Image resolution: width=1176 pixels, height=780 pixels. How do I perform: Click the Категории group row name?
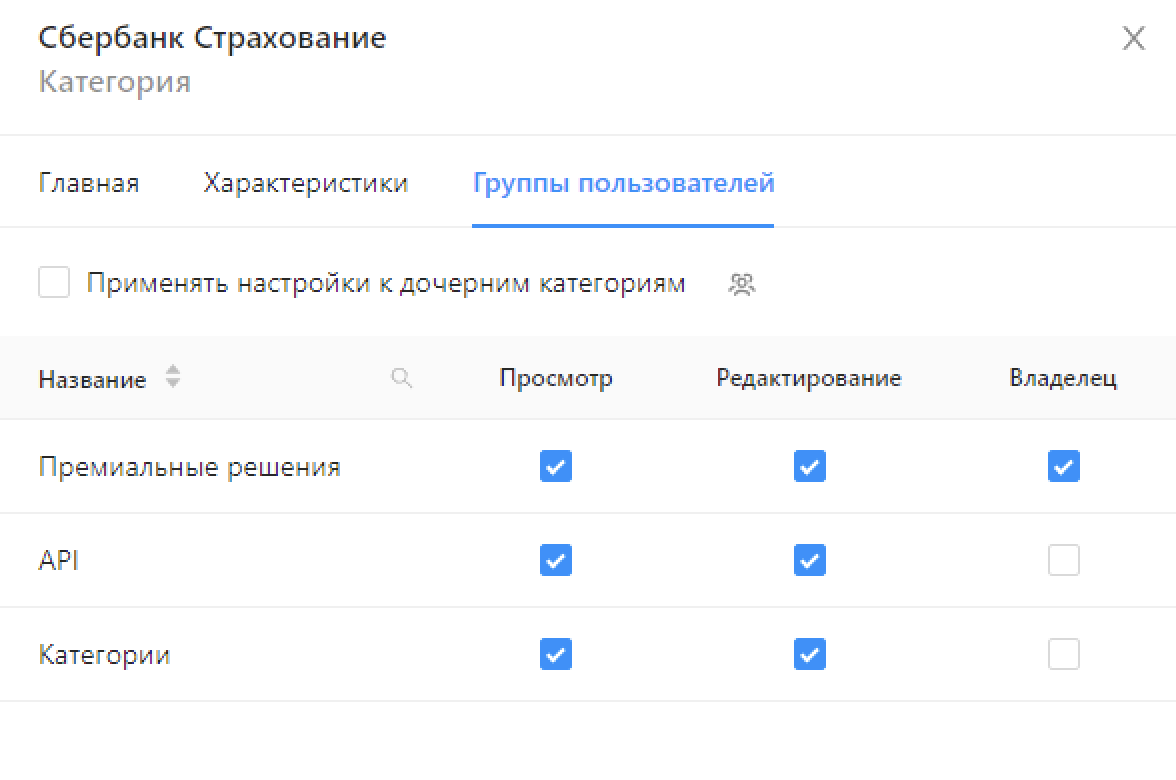pos(104,655)
